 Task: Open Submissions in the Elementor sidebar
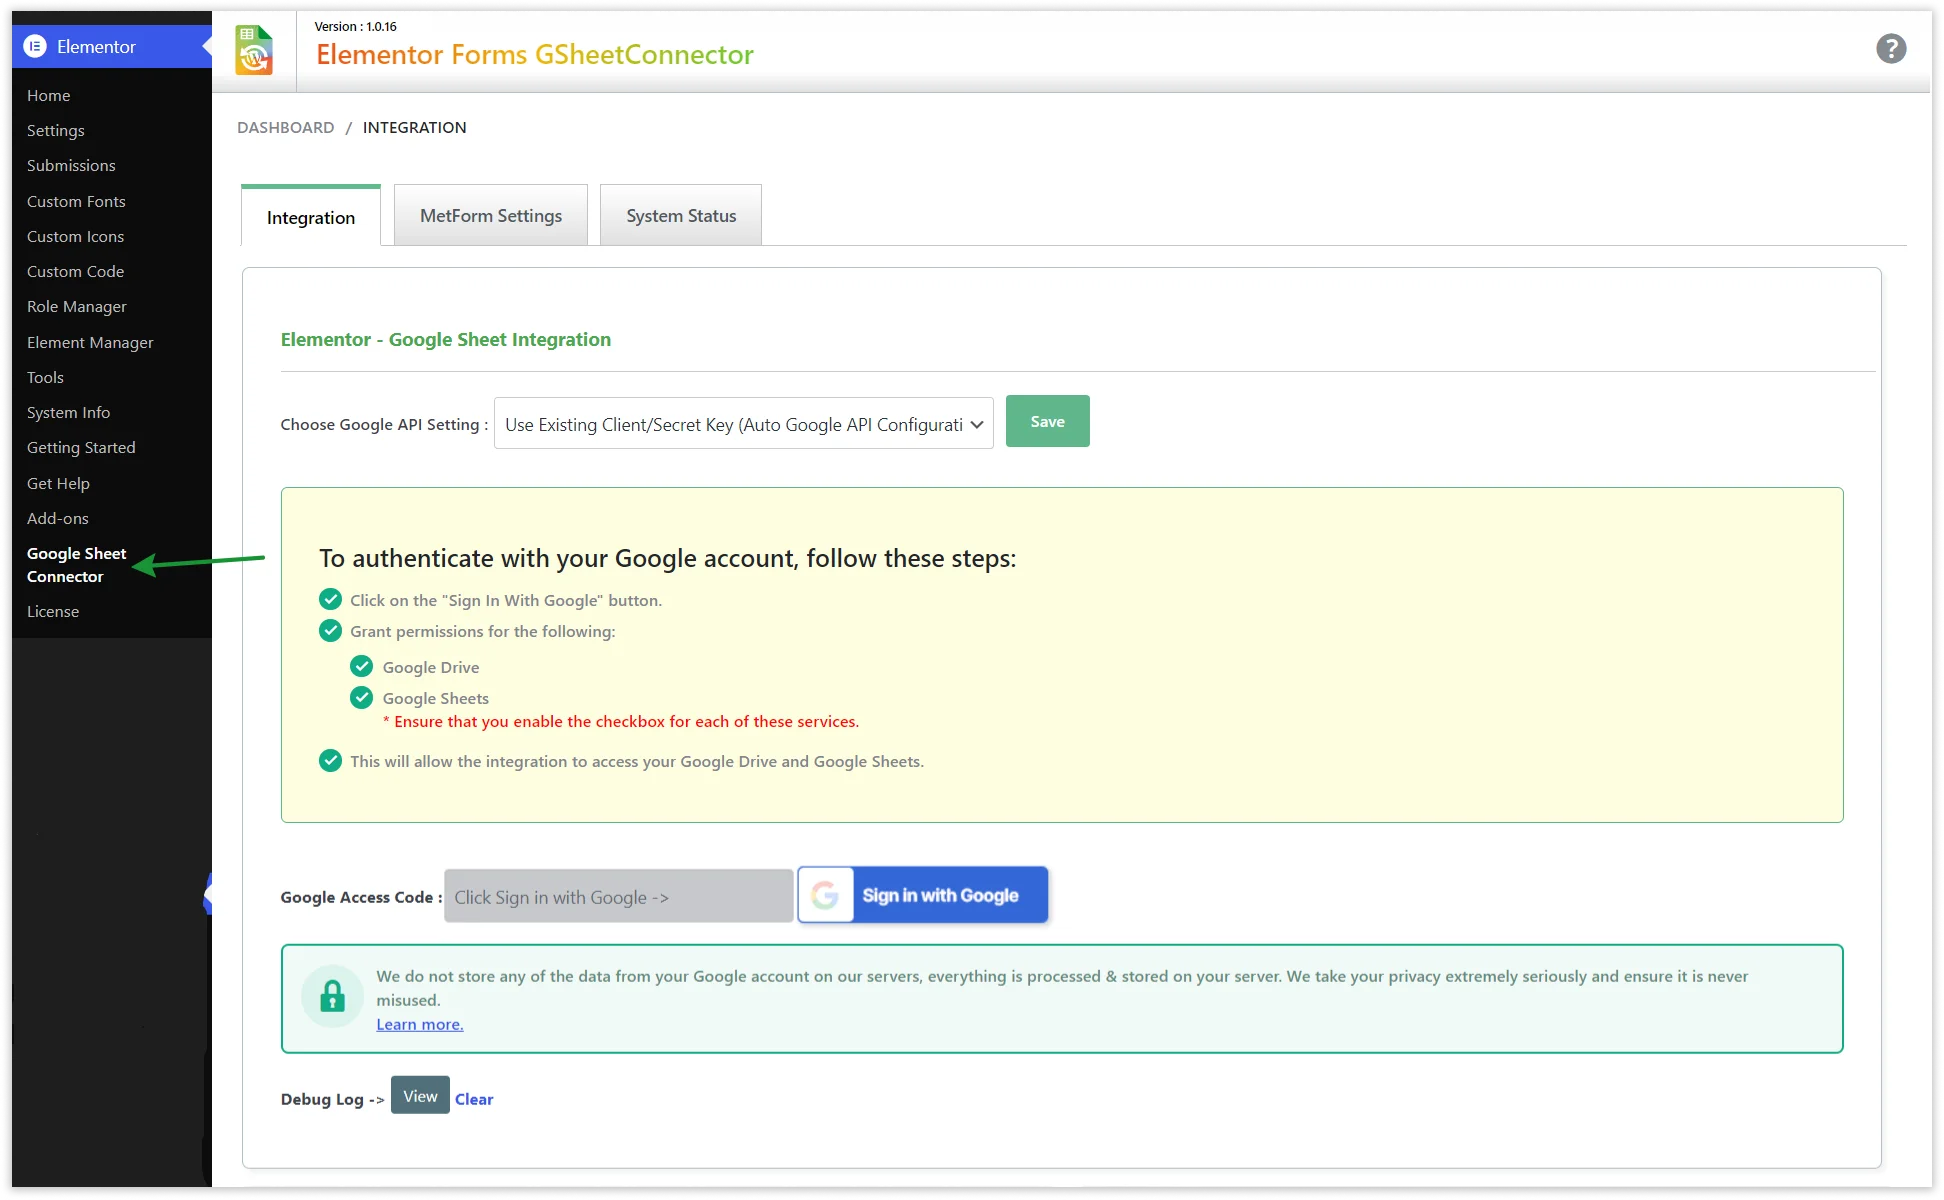[71, 165]
